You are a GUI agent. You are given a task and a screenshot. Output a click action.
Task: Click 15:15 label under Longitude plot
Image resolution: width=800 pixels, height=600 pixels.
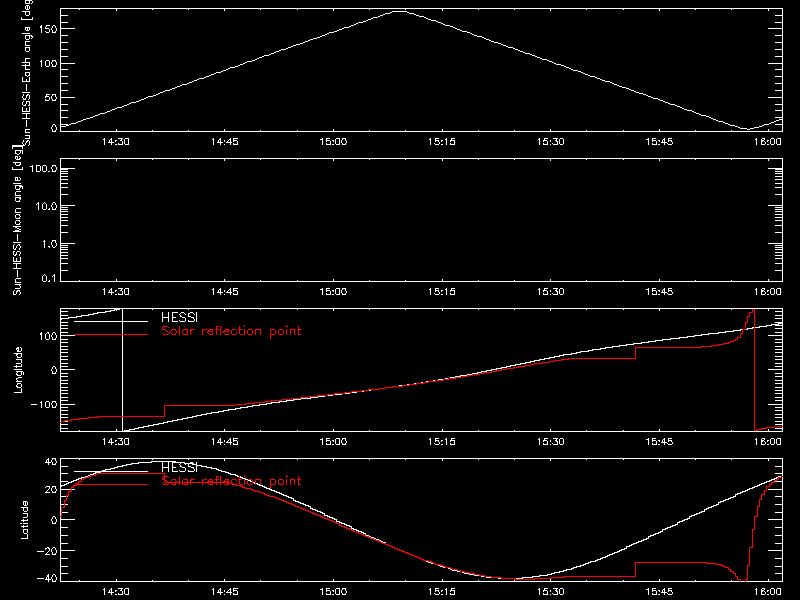tap(442, 442)
